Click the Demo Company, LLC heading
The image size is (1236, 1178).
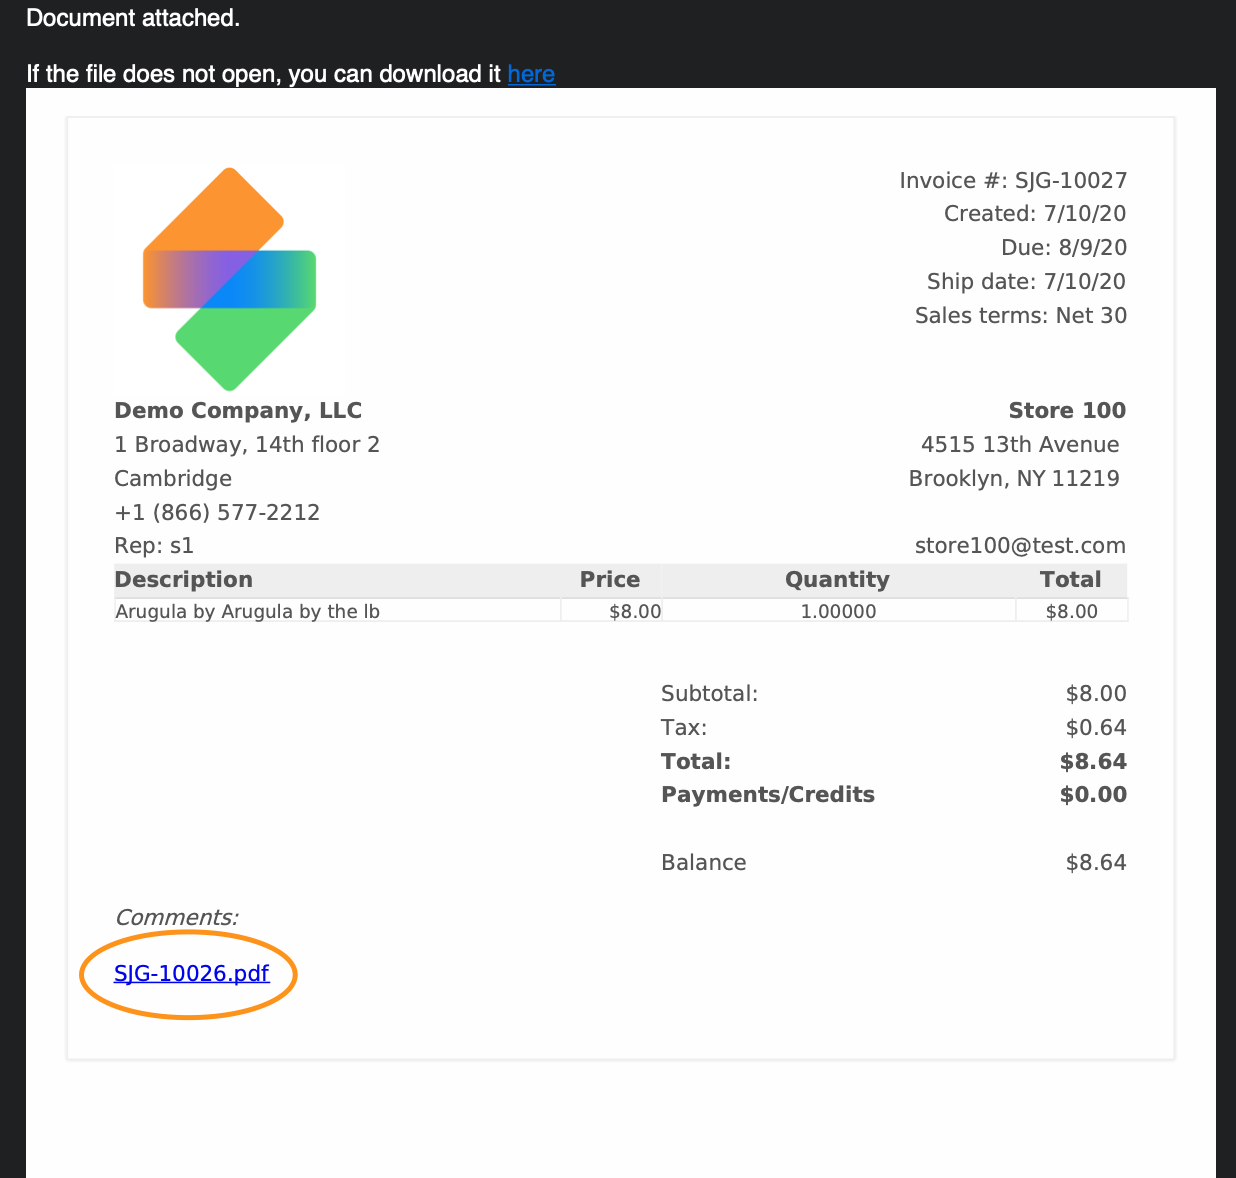[238, 411]
